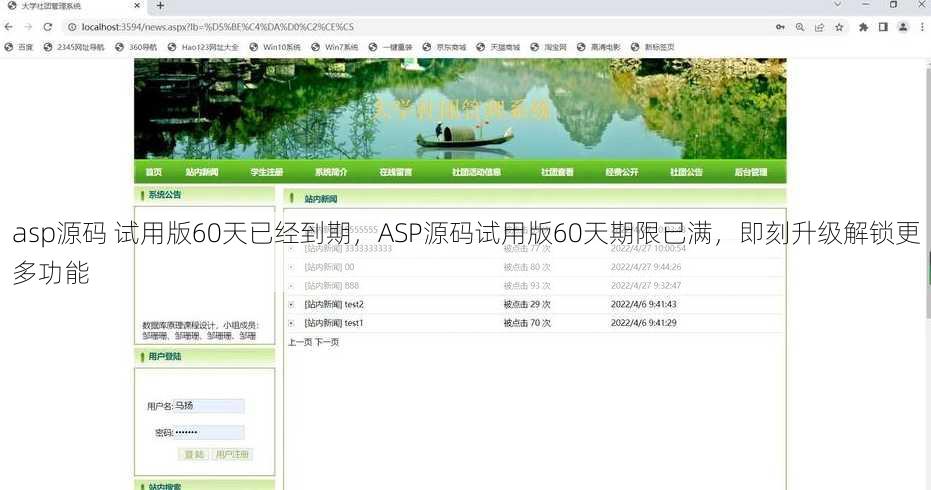The image size is (931, 490).
Task: Click the 用户名 input field
Action: click(x=208, y=406)
